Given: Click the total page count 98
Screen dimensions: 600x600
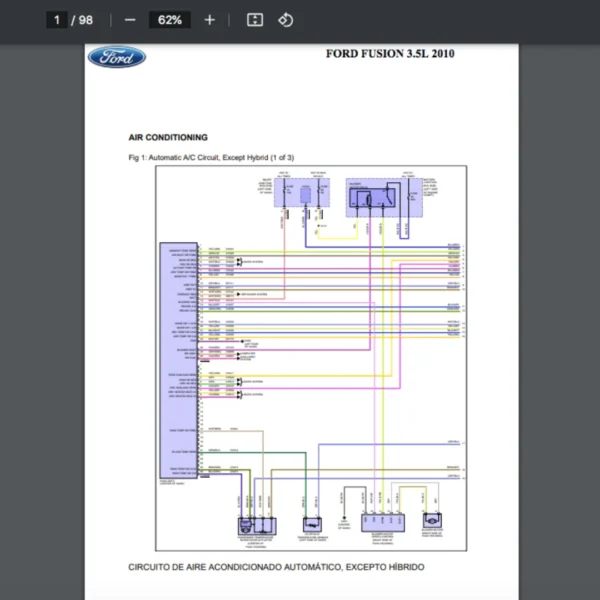Looking at the screenshot, I should 86,20.
